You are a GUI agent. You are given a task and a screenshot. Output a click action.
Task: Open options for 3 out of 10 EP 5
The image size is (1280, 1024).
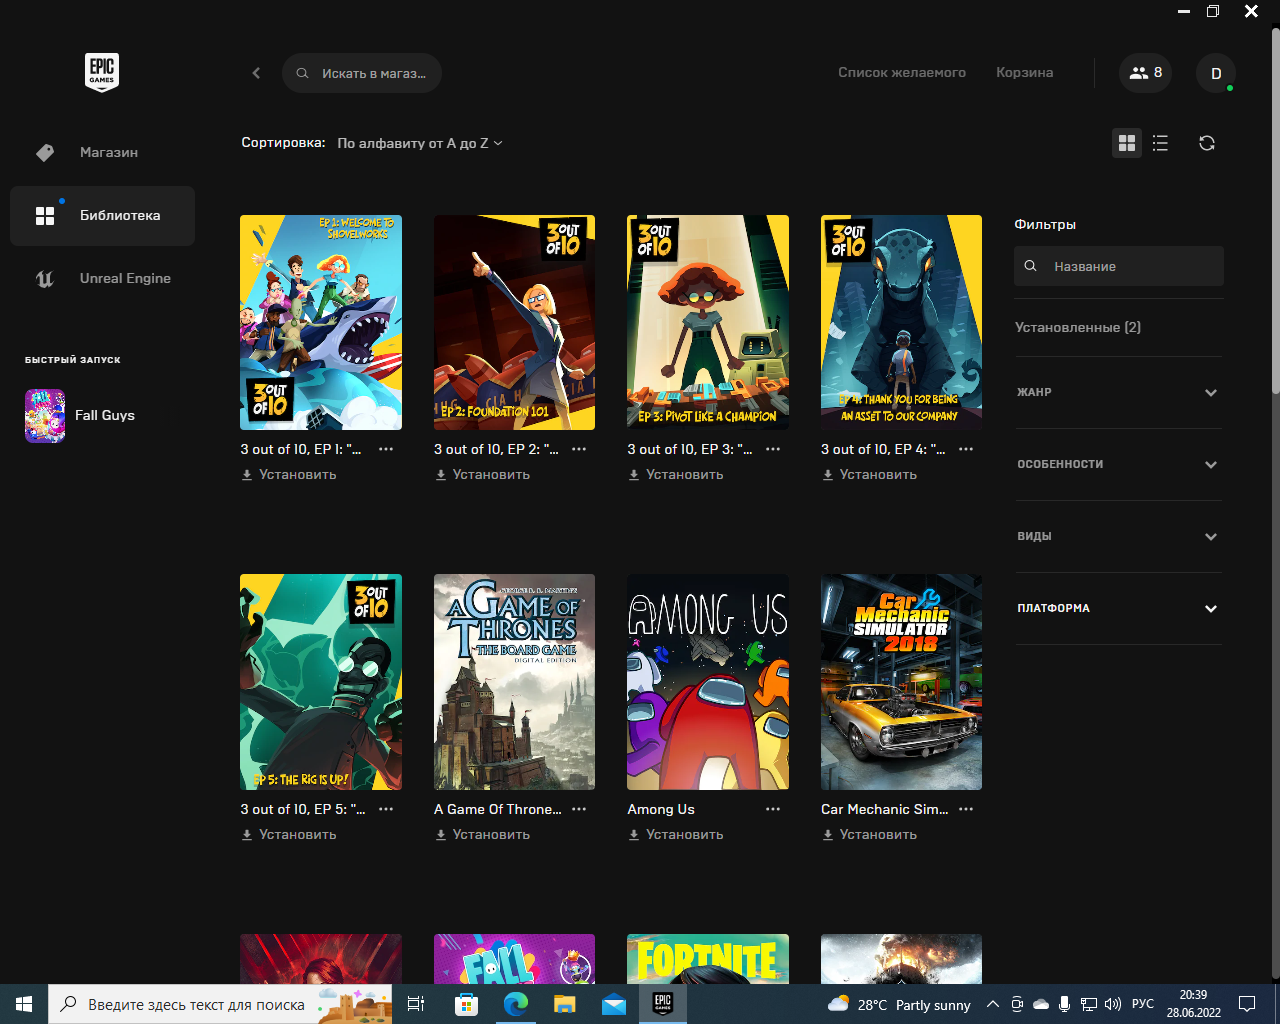[386, 809]
